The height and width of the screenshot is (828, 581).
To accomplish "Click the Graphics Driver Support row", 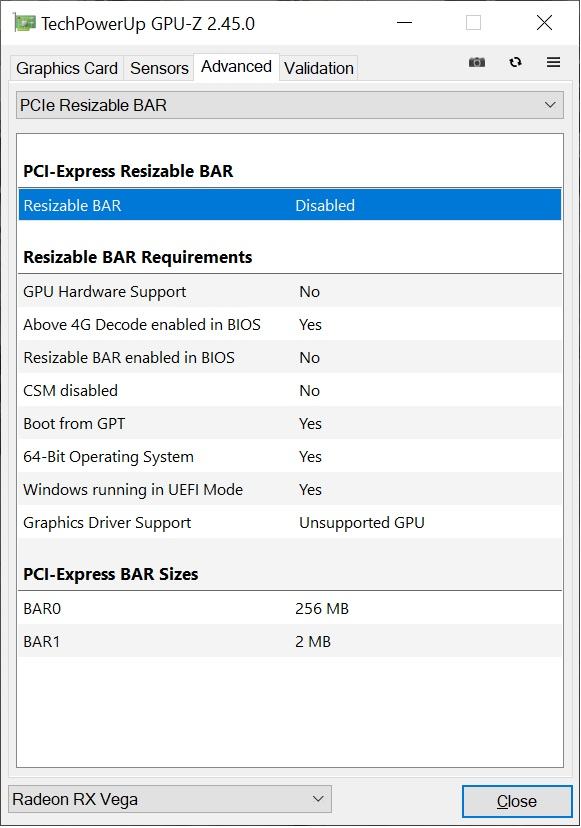I will click(x=289, y=522).
